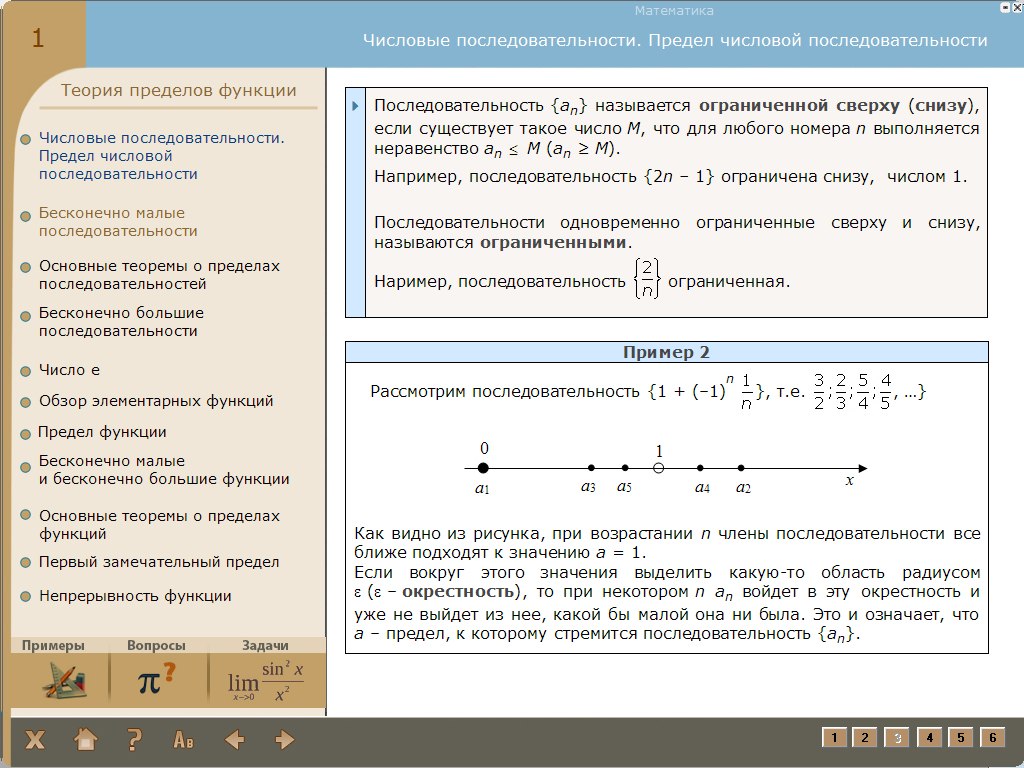Click the X exit icon in bottom bar
This screenshot has height=768, width=1024.
[x=35, y=740]
